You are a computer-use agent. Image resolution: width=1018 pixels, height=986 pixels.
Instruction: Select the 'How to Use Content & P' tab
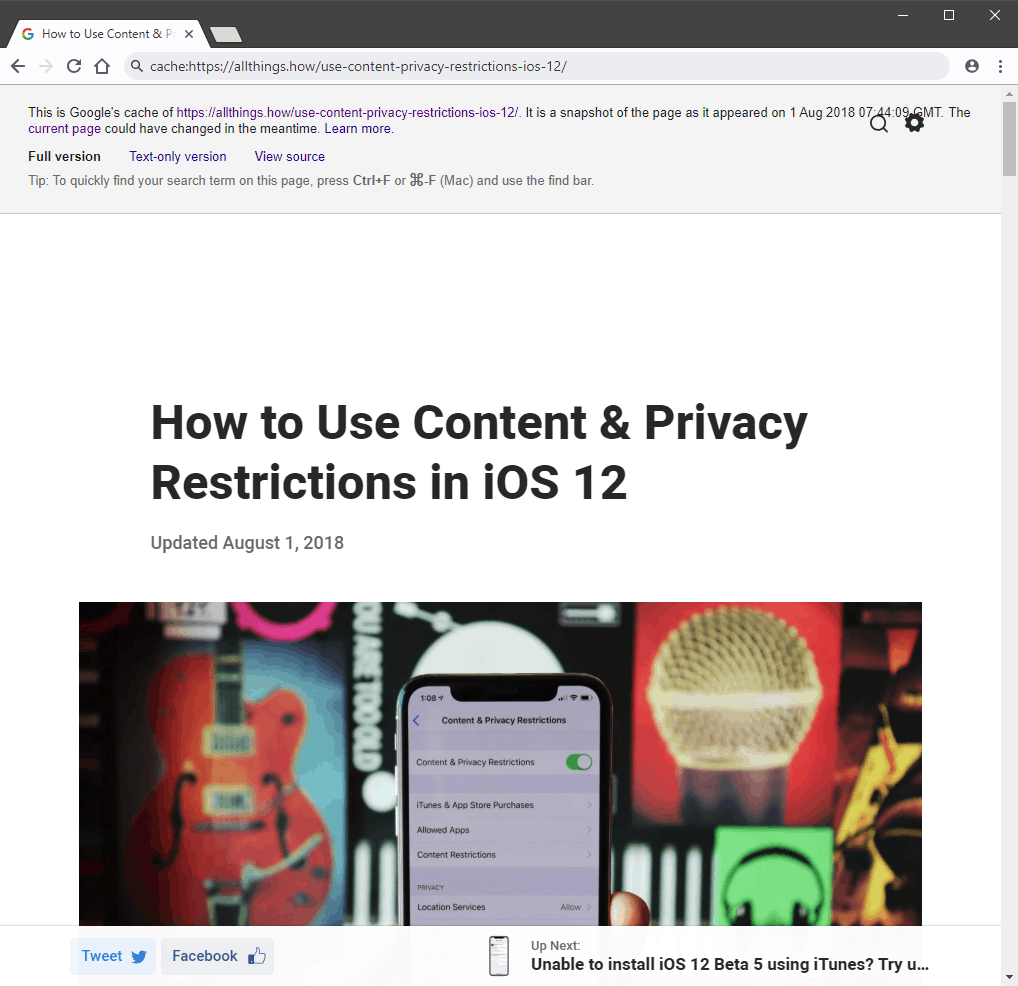point(108,34)
